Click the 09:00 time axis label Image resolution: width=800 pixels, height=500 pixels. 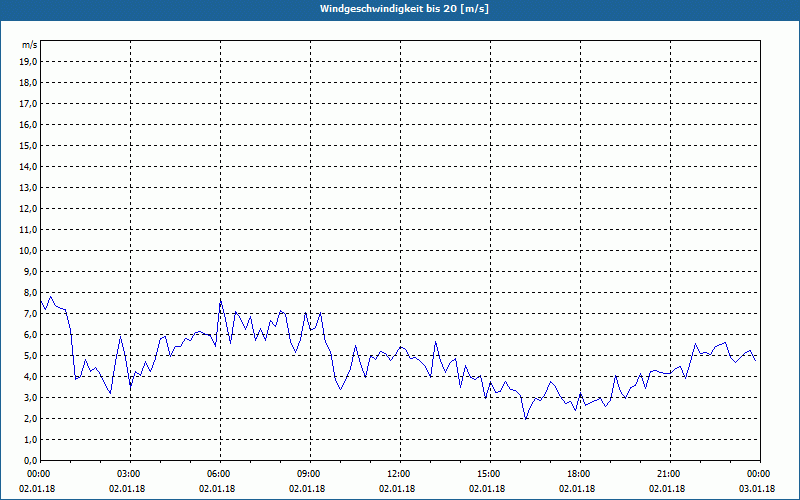point(310,474)
